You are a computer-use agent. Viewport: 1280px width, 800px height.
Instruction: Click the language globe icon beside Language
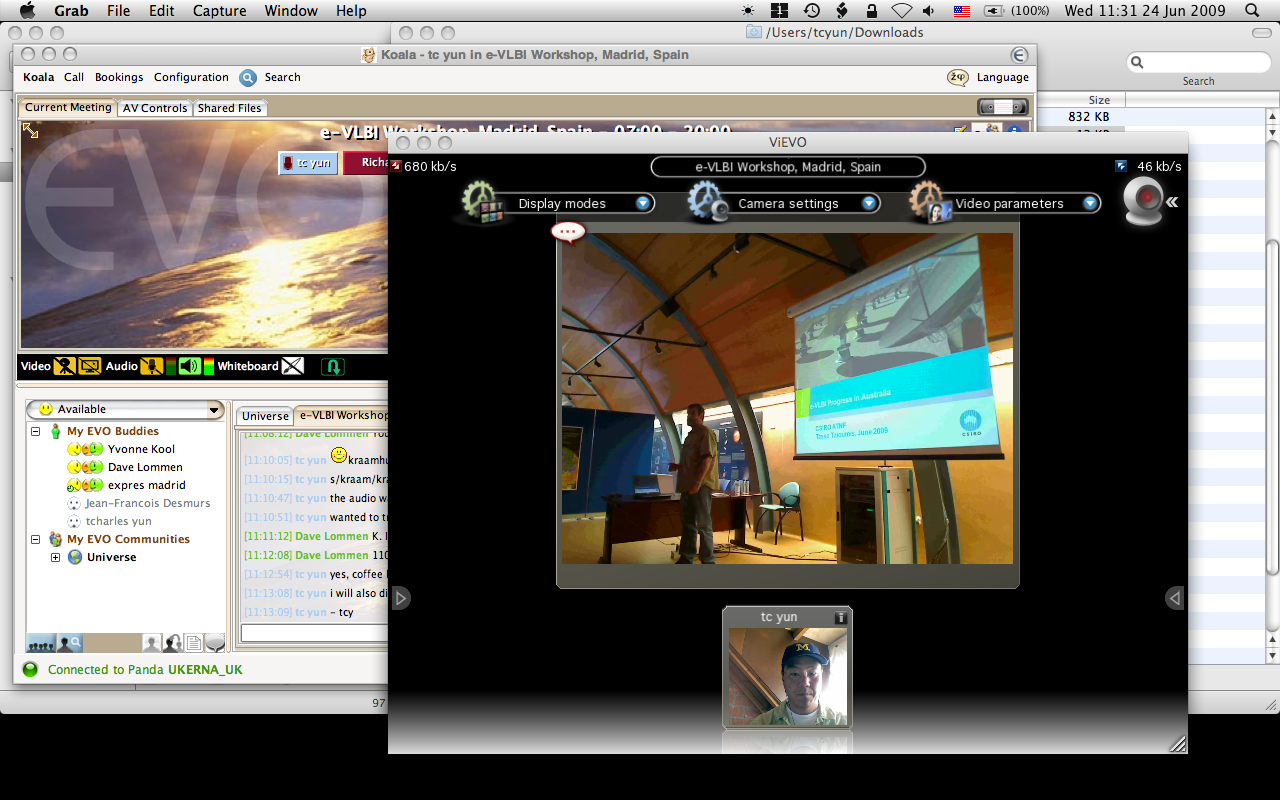coord(958,77)
